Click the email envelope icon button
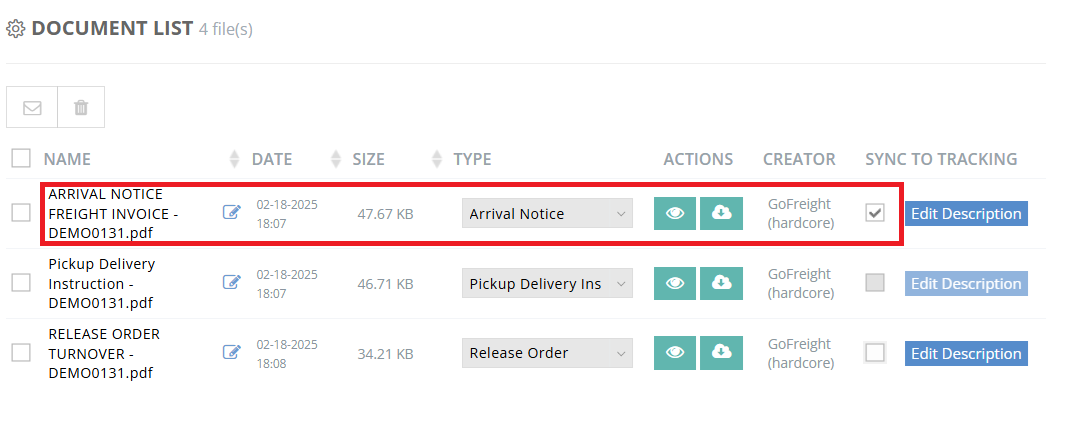 (32, 107)
